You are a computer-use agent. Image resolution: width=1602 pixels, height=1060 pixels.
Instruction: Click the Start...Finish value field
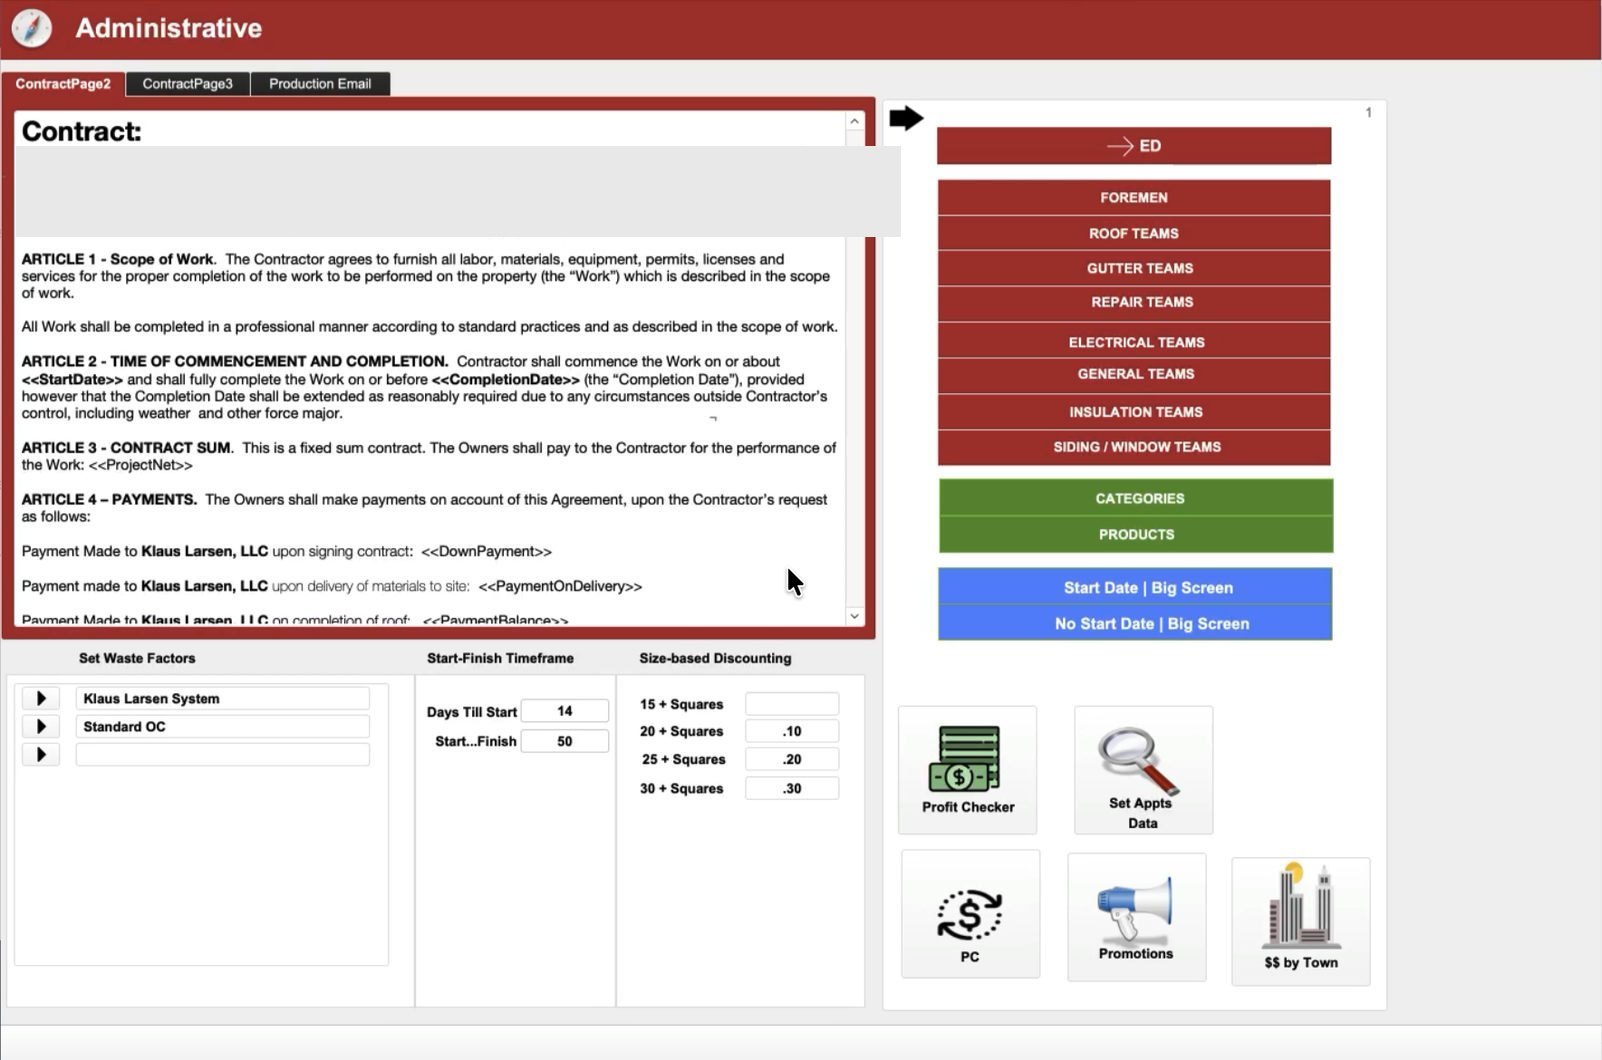pos(565,741)
